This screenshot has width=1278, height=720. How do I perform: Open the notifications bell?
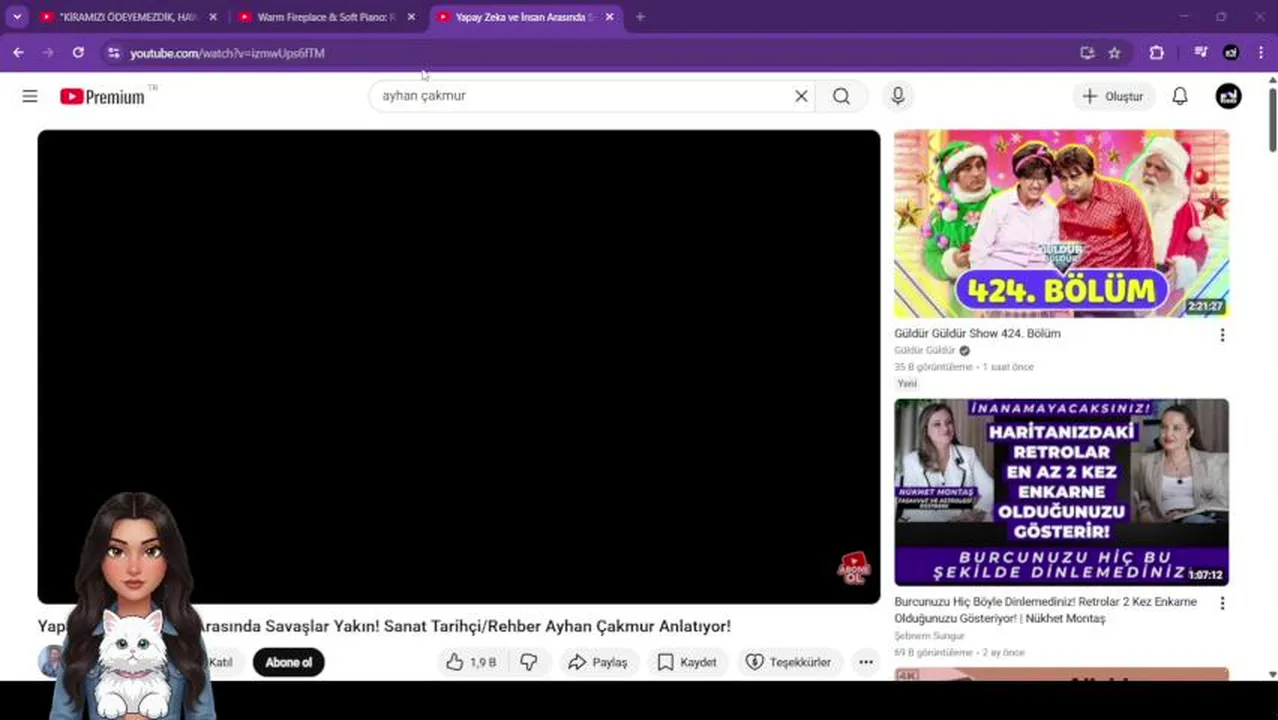click(x=1180, y=96)
